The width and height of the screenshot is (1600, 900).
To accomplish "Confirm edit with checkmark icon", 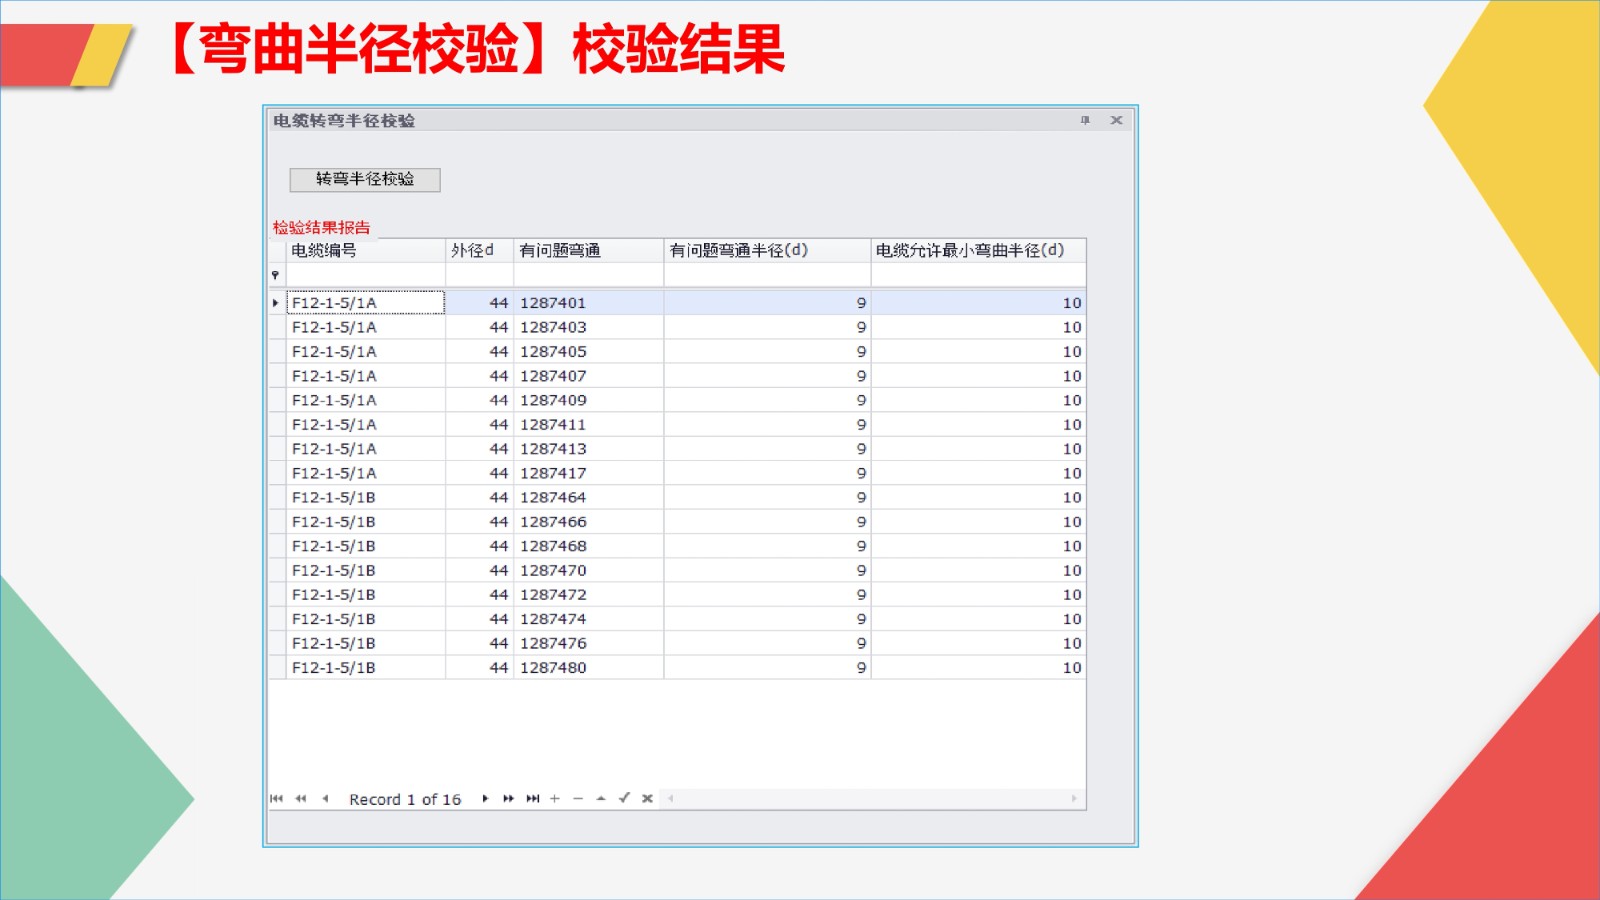I will (x=624, y=798).
